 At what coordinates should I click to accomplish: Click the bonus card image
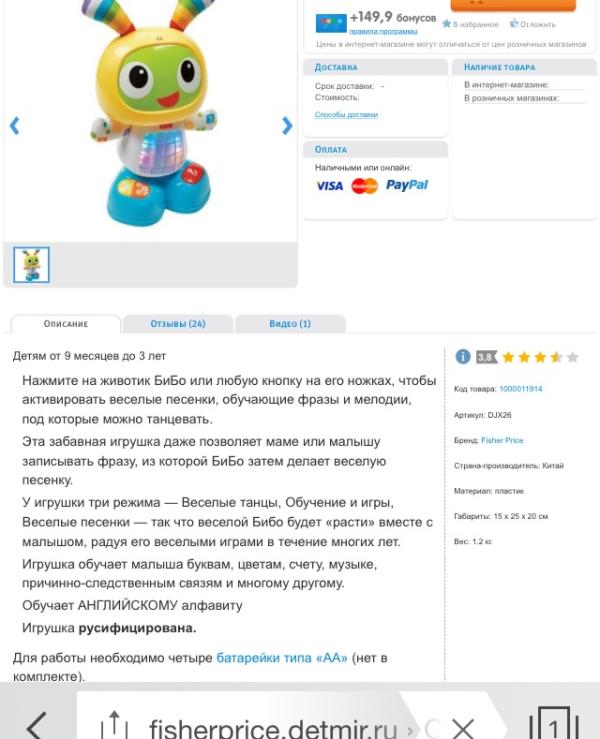tap(331, 23)
